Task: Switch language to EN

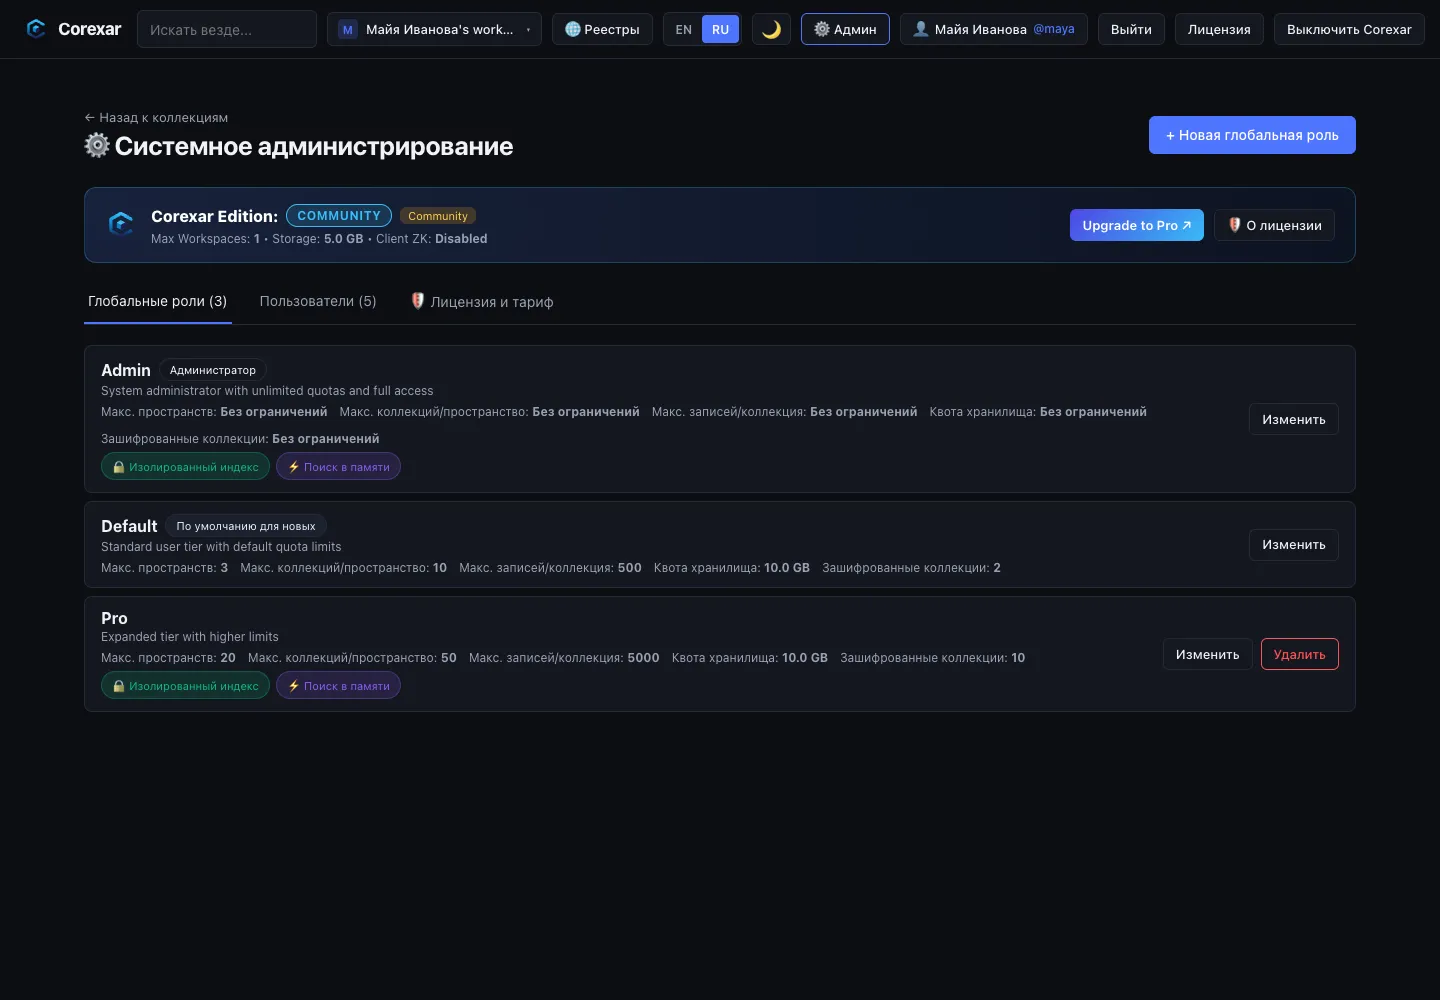Action: (684, 30)
